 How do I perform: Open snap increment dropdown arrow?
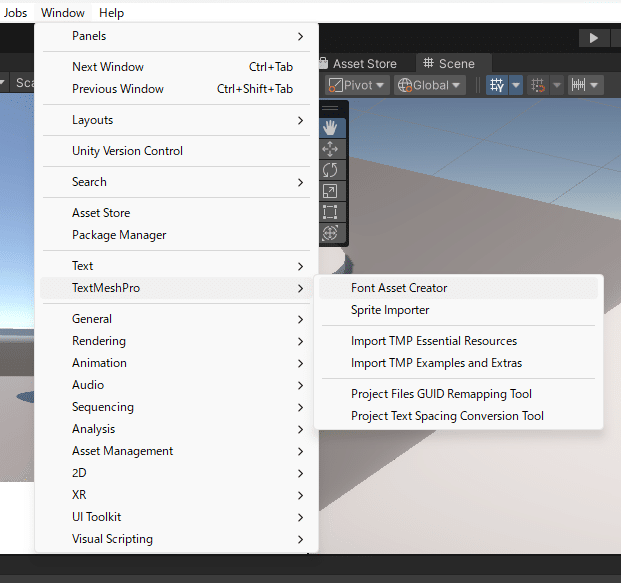coord(594,85)
